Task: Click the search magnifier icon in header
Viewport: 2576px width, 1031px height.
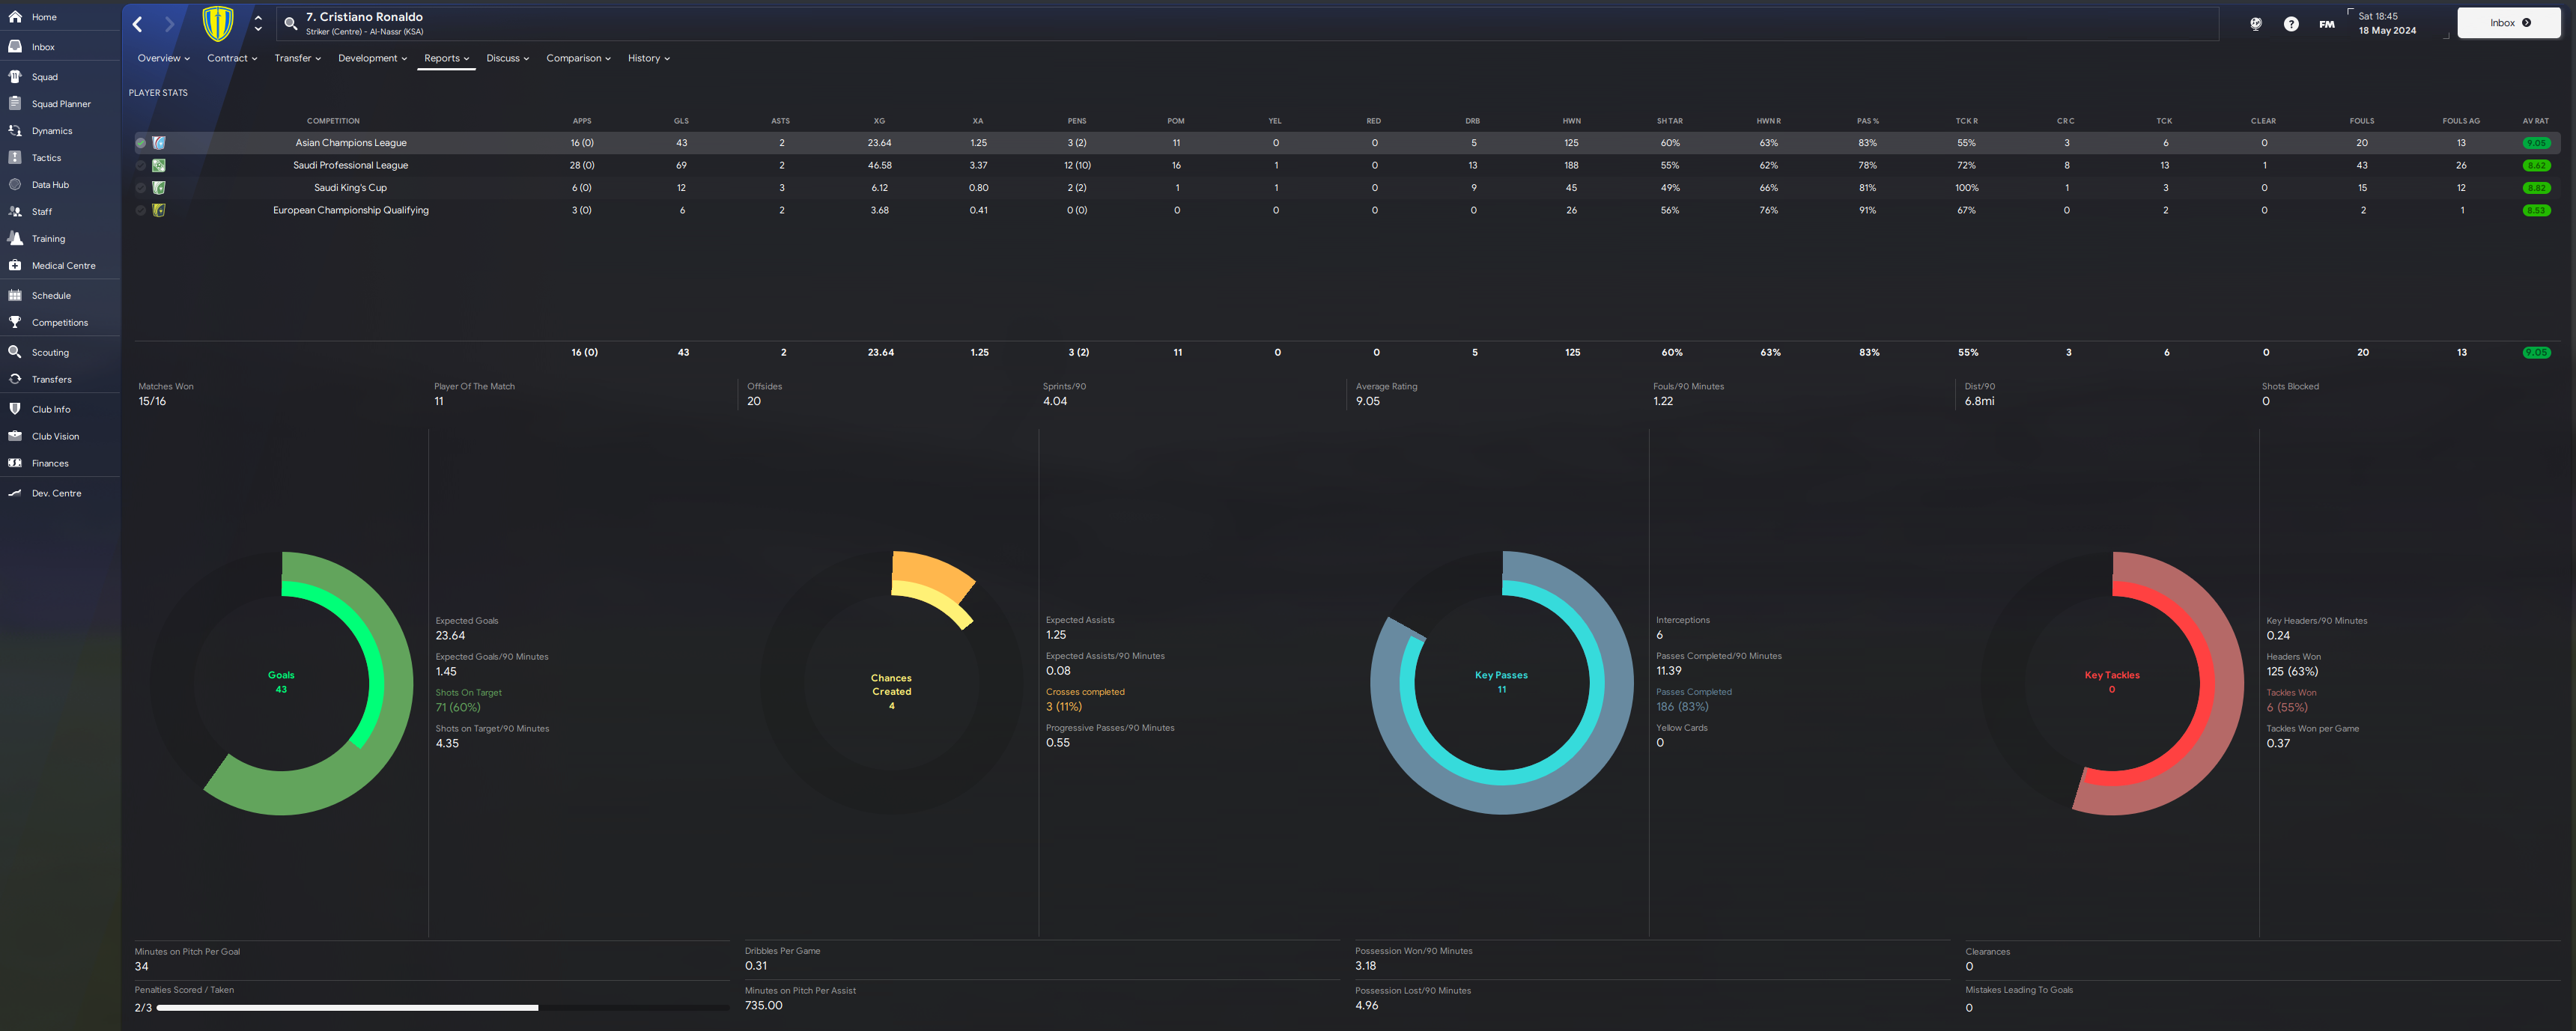Action: [290, 23]
